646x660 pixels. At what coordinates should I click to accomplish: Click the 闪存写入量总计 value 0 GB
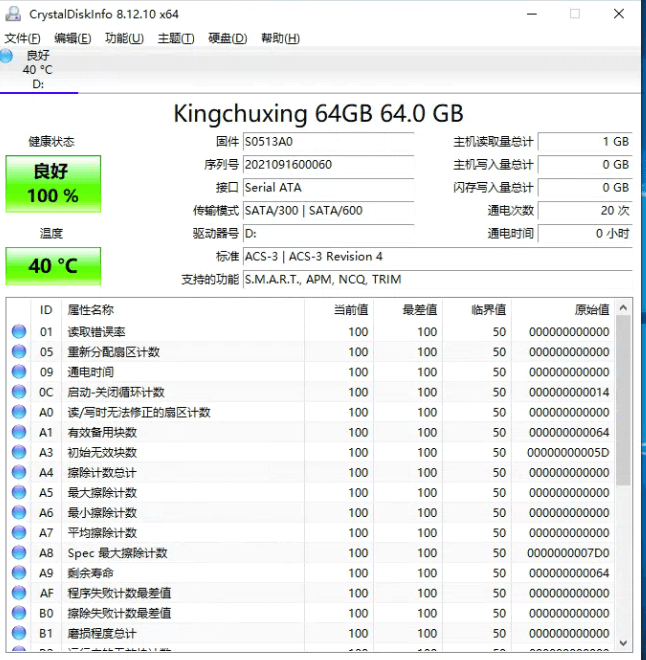point(585,188)
